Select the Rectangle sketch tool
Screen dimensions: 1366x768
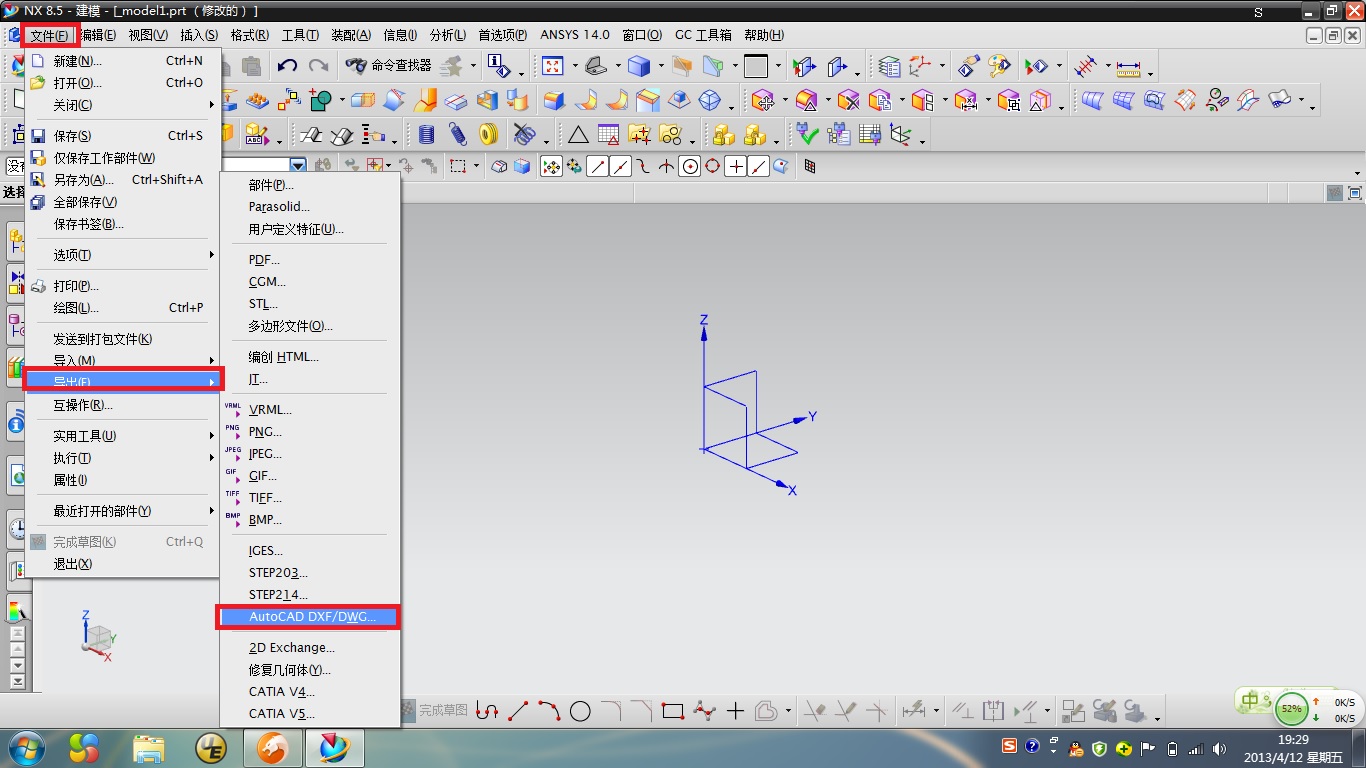tap(672, 711)
